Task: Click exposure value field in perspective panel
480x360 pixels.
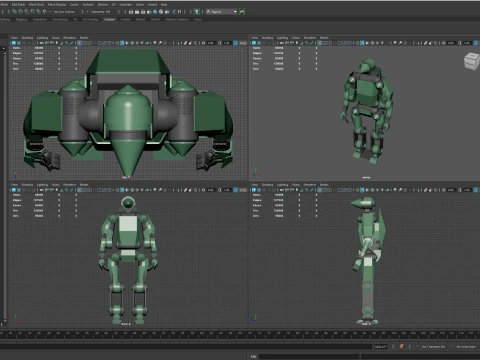Action: coord(451,43)
